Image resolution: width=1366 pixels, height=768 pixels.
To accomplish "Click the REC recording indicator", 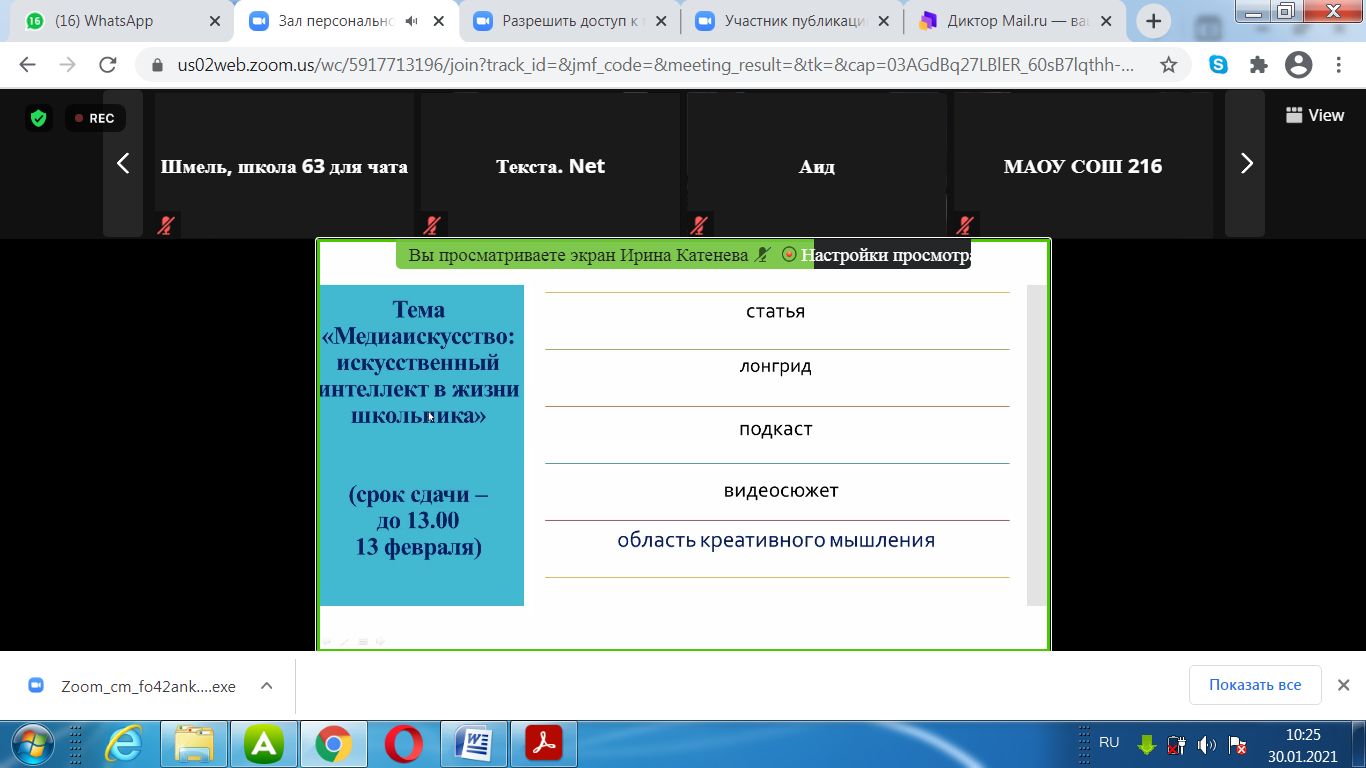I will pyautogui.click(x=95, y=118).
